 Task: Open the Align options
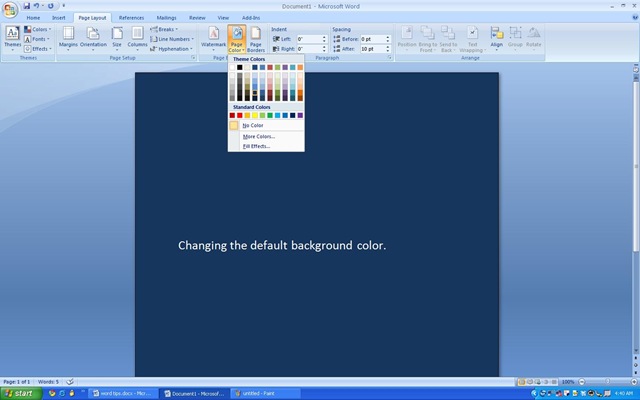496,39
